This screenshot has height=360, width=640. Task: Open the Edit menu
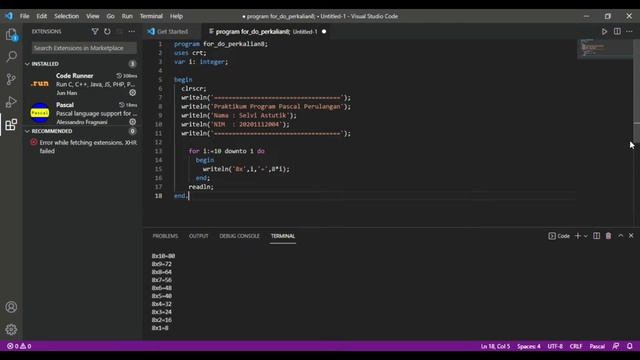(42, 16)
